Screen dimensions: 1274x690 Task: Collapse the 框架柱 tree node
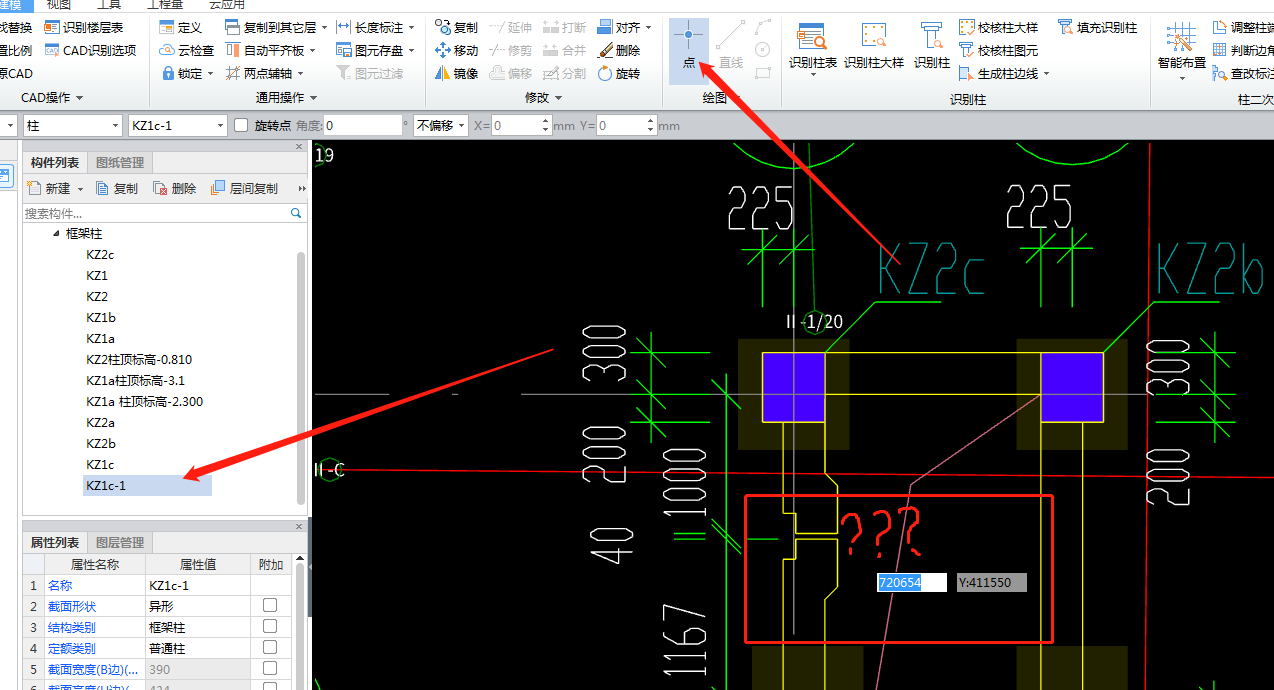pyautogui.click(x=56, y=233)
